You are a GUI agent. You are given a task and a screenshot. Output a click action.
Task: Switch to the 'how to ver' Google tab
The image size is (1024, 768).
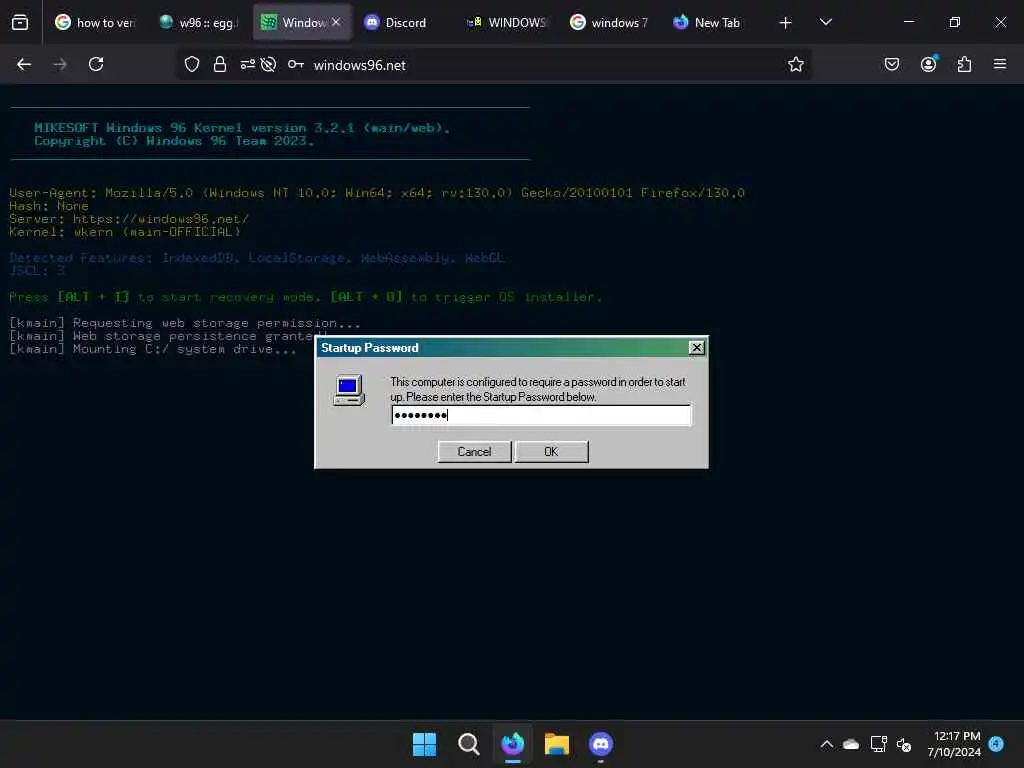point(96,22)
